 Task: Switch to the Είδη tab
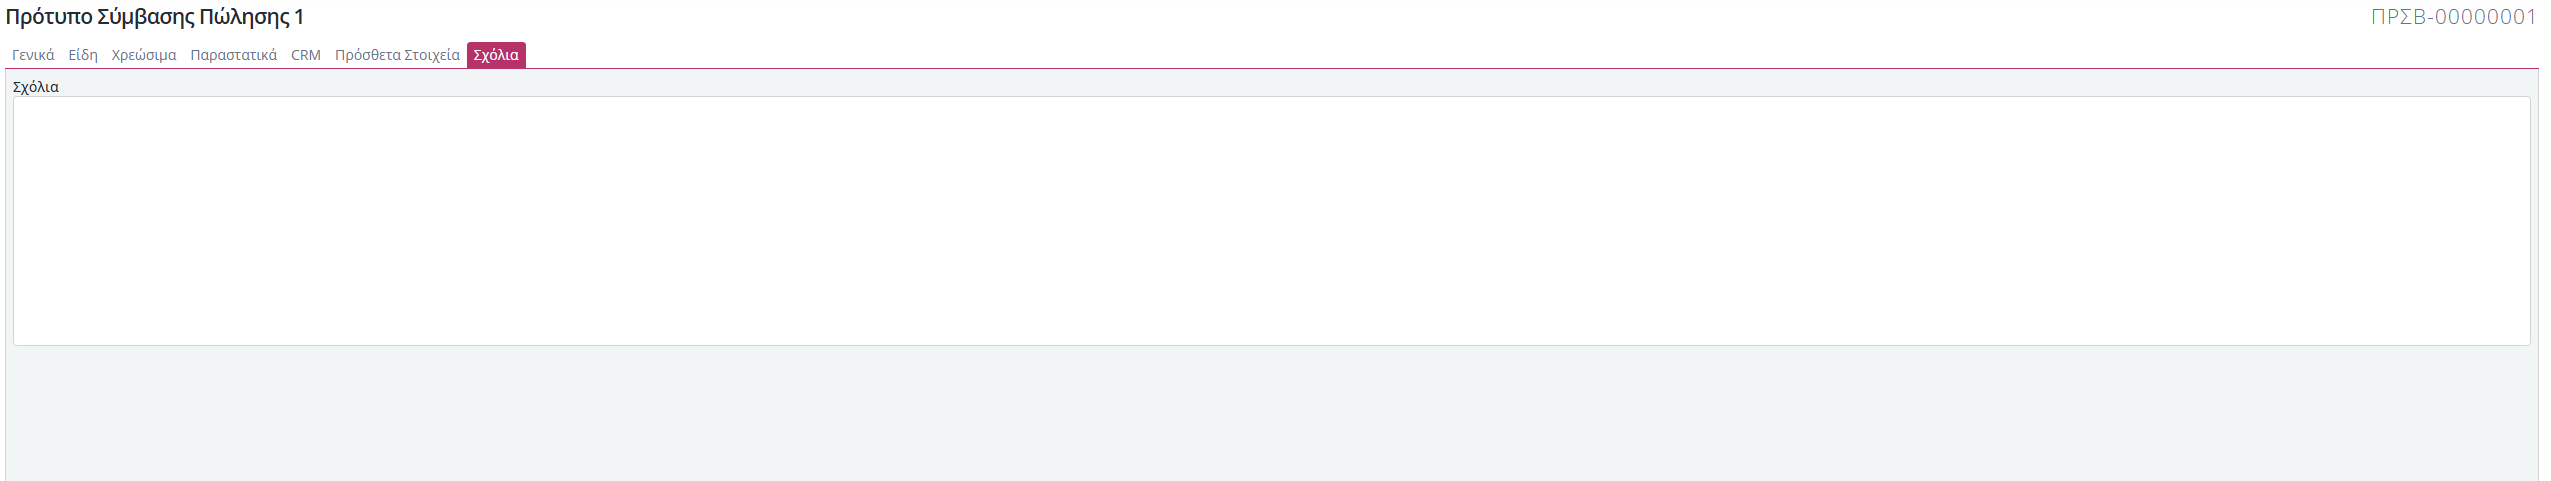[83, 55]
